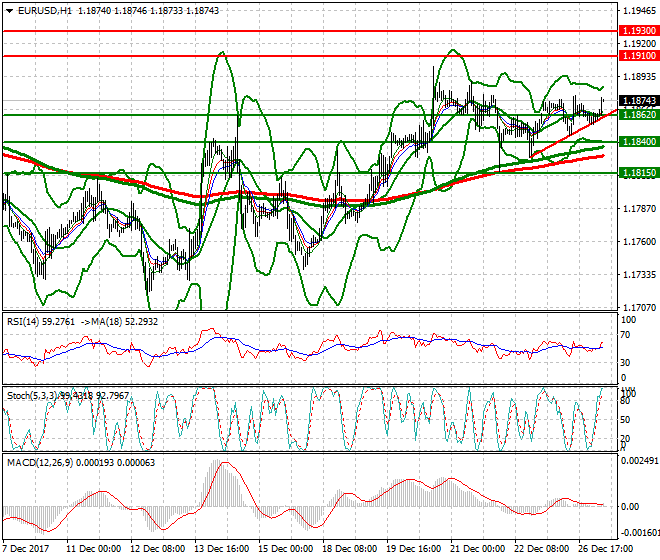This screenshot has height=560, width=660.
Task: Click the 21 Dec 00:00 time label
Action: pos(477,549)
